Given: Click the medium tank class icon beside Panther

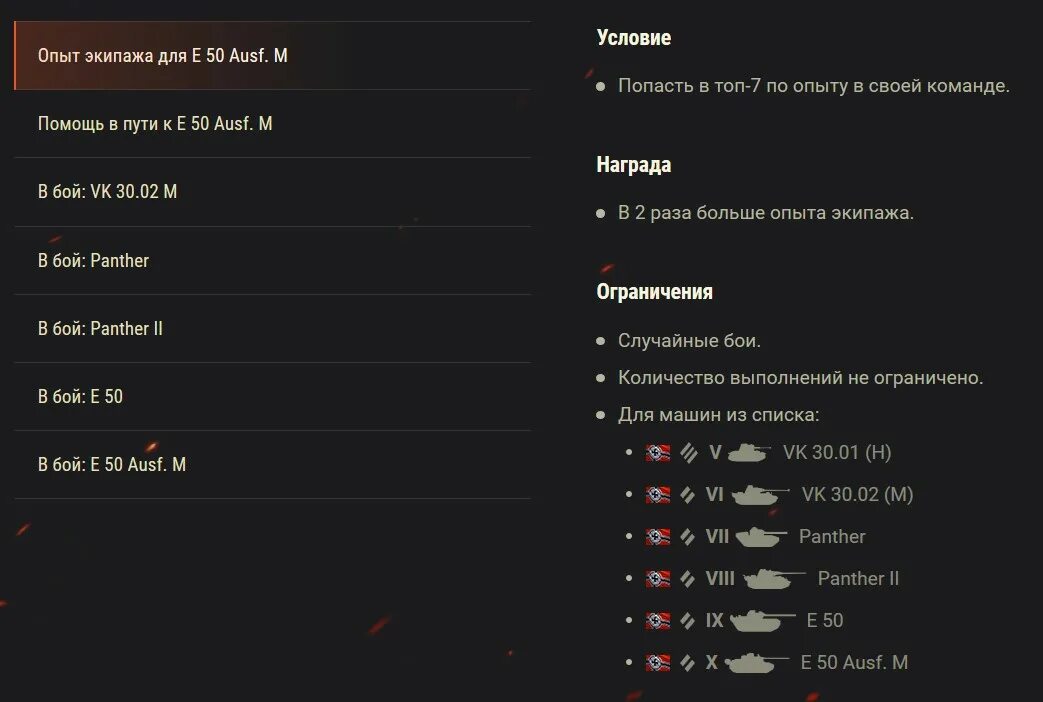Looking at the screenshot, I should pyautogui.click(x=688, y=537).
